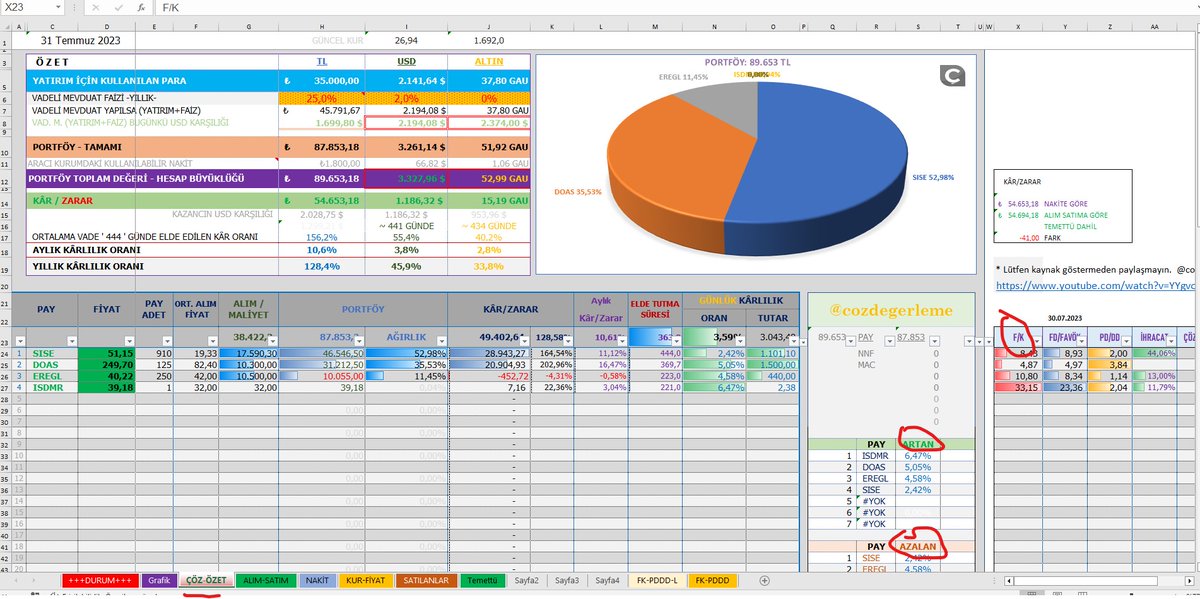Viewport: 1200px width, 599px height.
Task: Open the SATILANLAR sheet tab
Action: (x=427, y=579)
